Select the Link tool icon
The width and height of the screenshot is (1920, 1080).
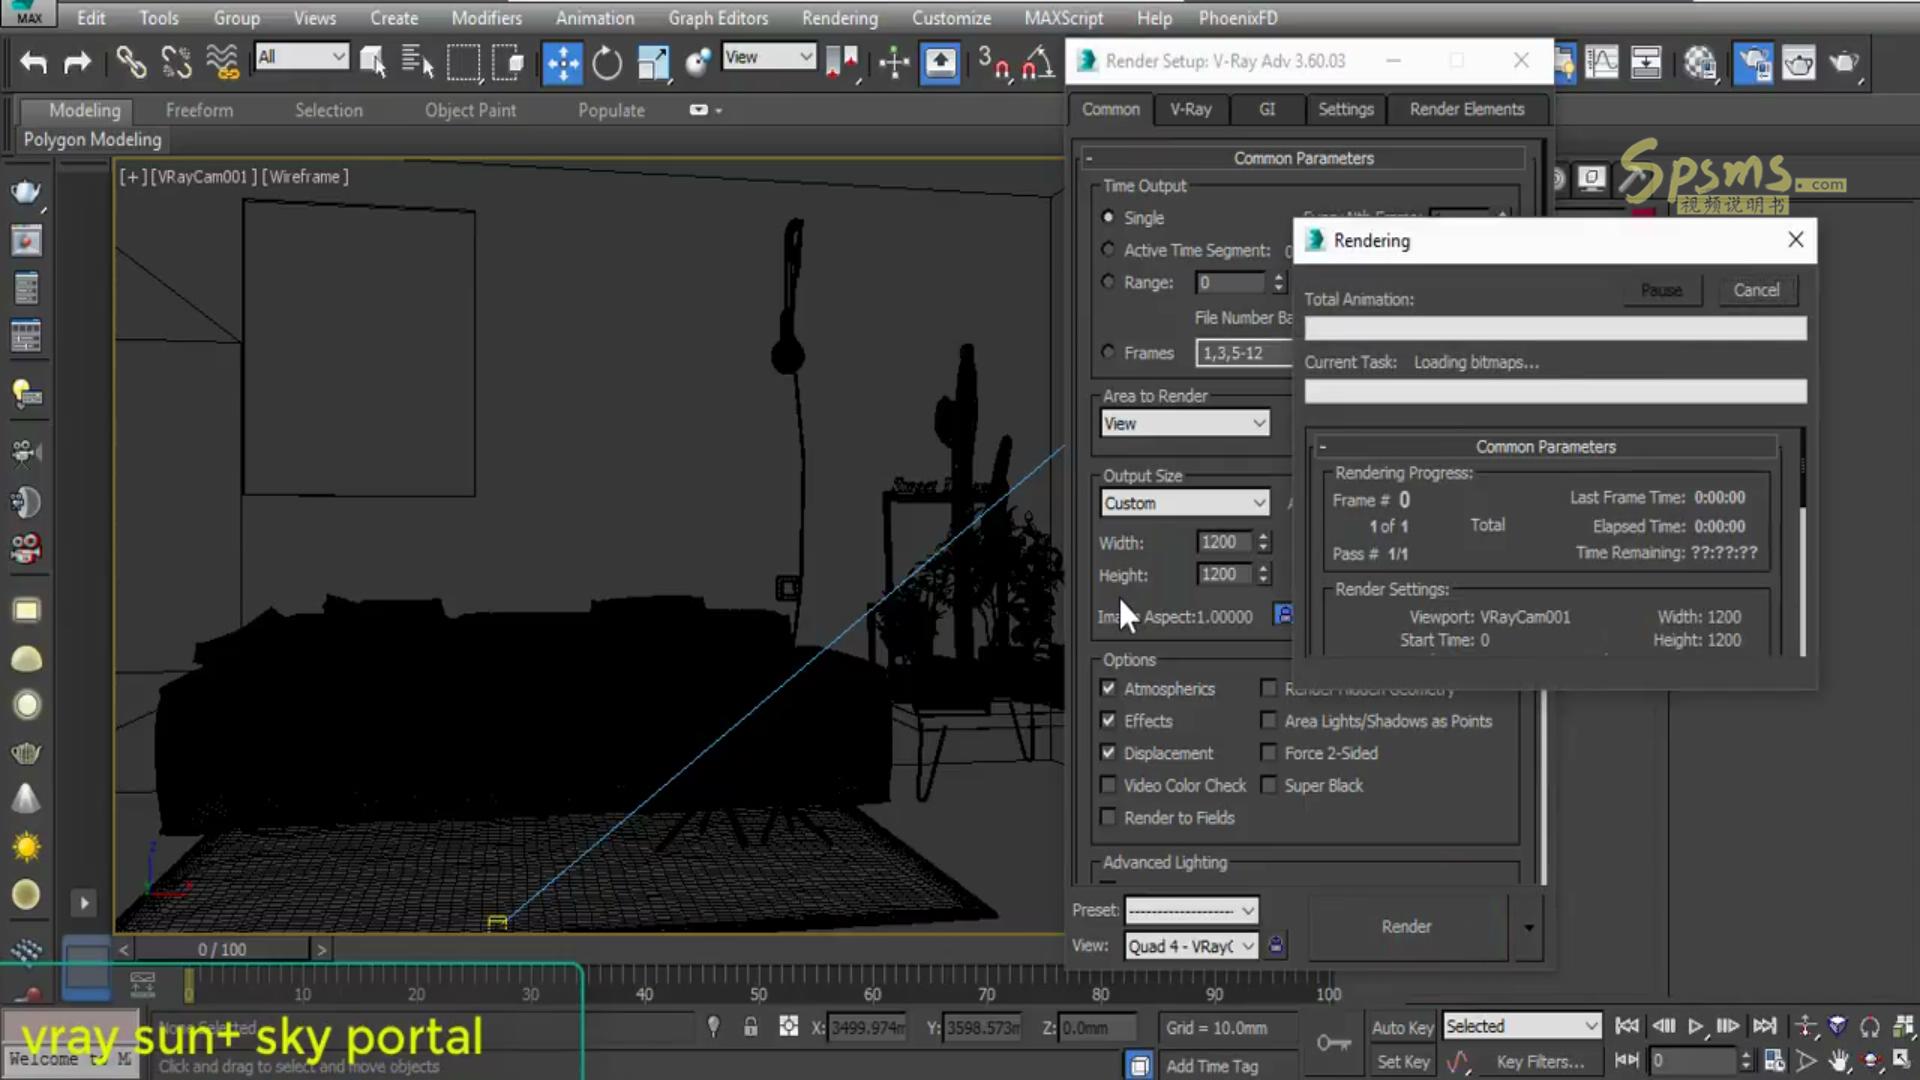(x=130, y=62)
